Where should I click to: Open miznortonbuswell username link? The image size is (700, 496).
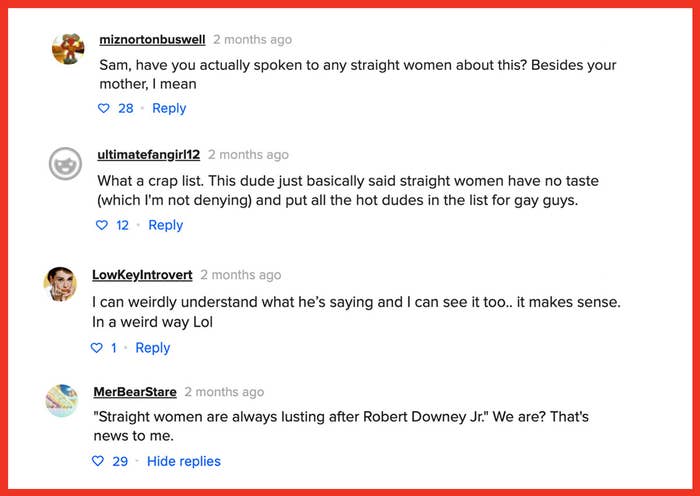152,40
